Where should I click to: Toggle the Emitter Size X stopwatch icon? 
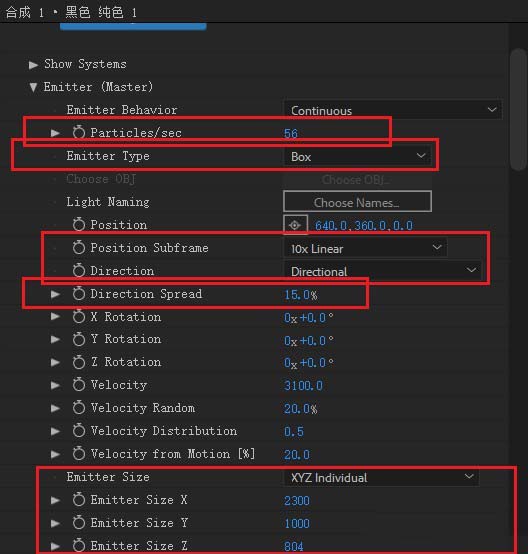pyautogui.click(x=79, y=500)
